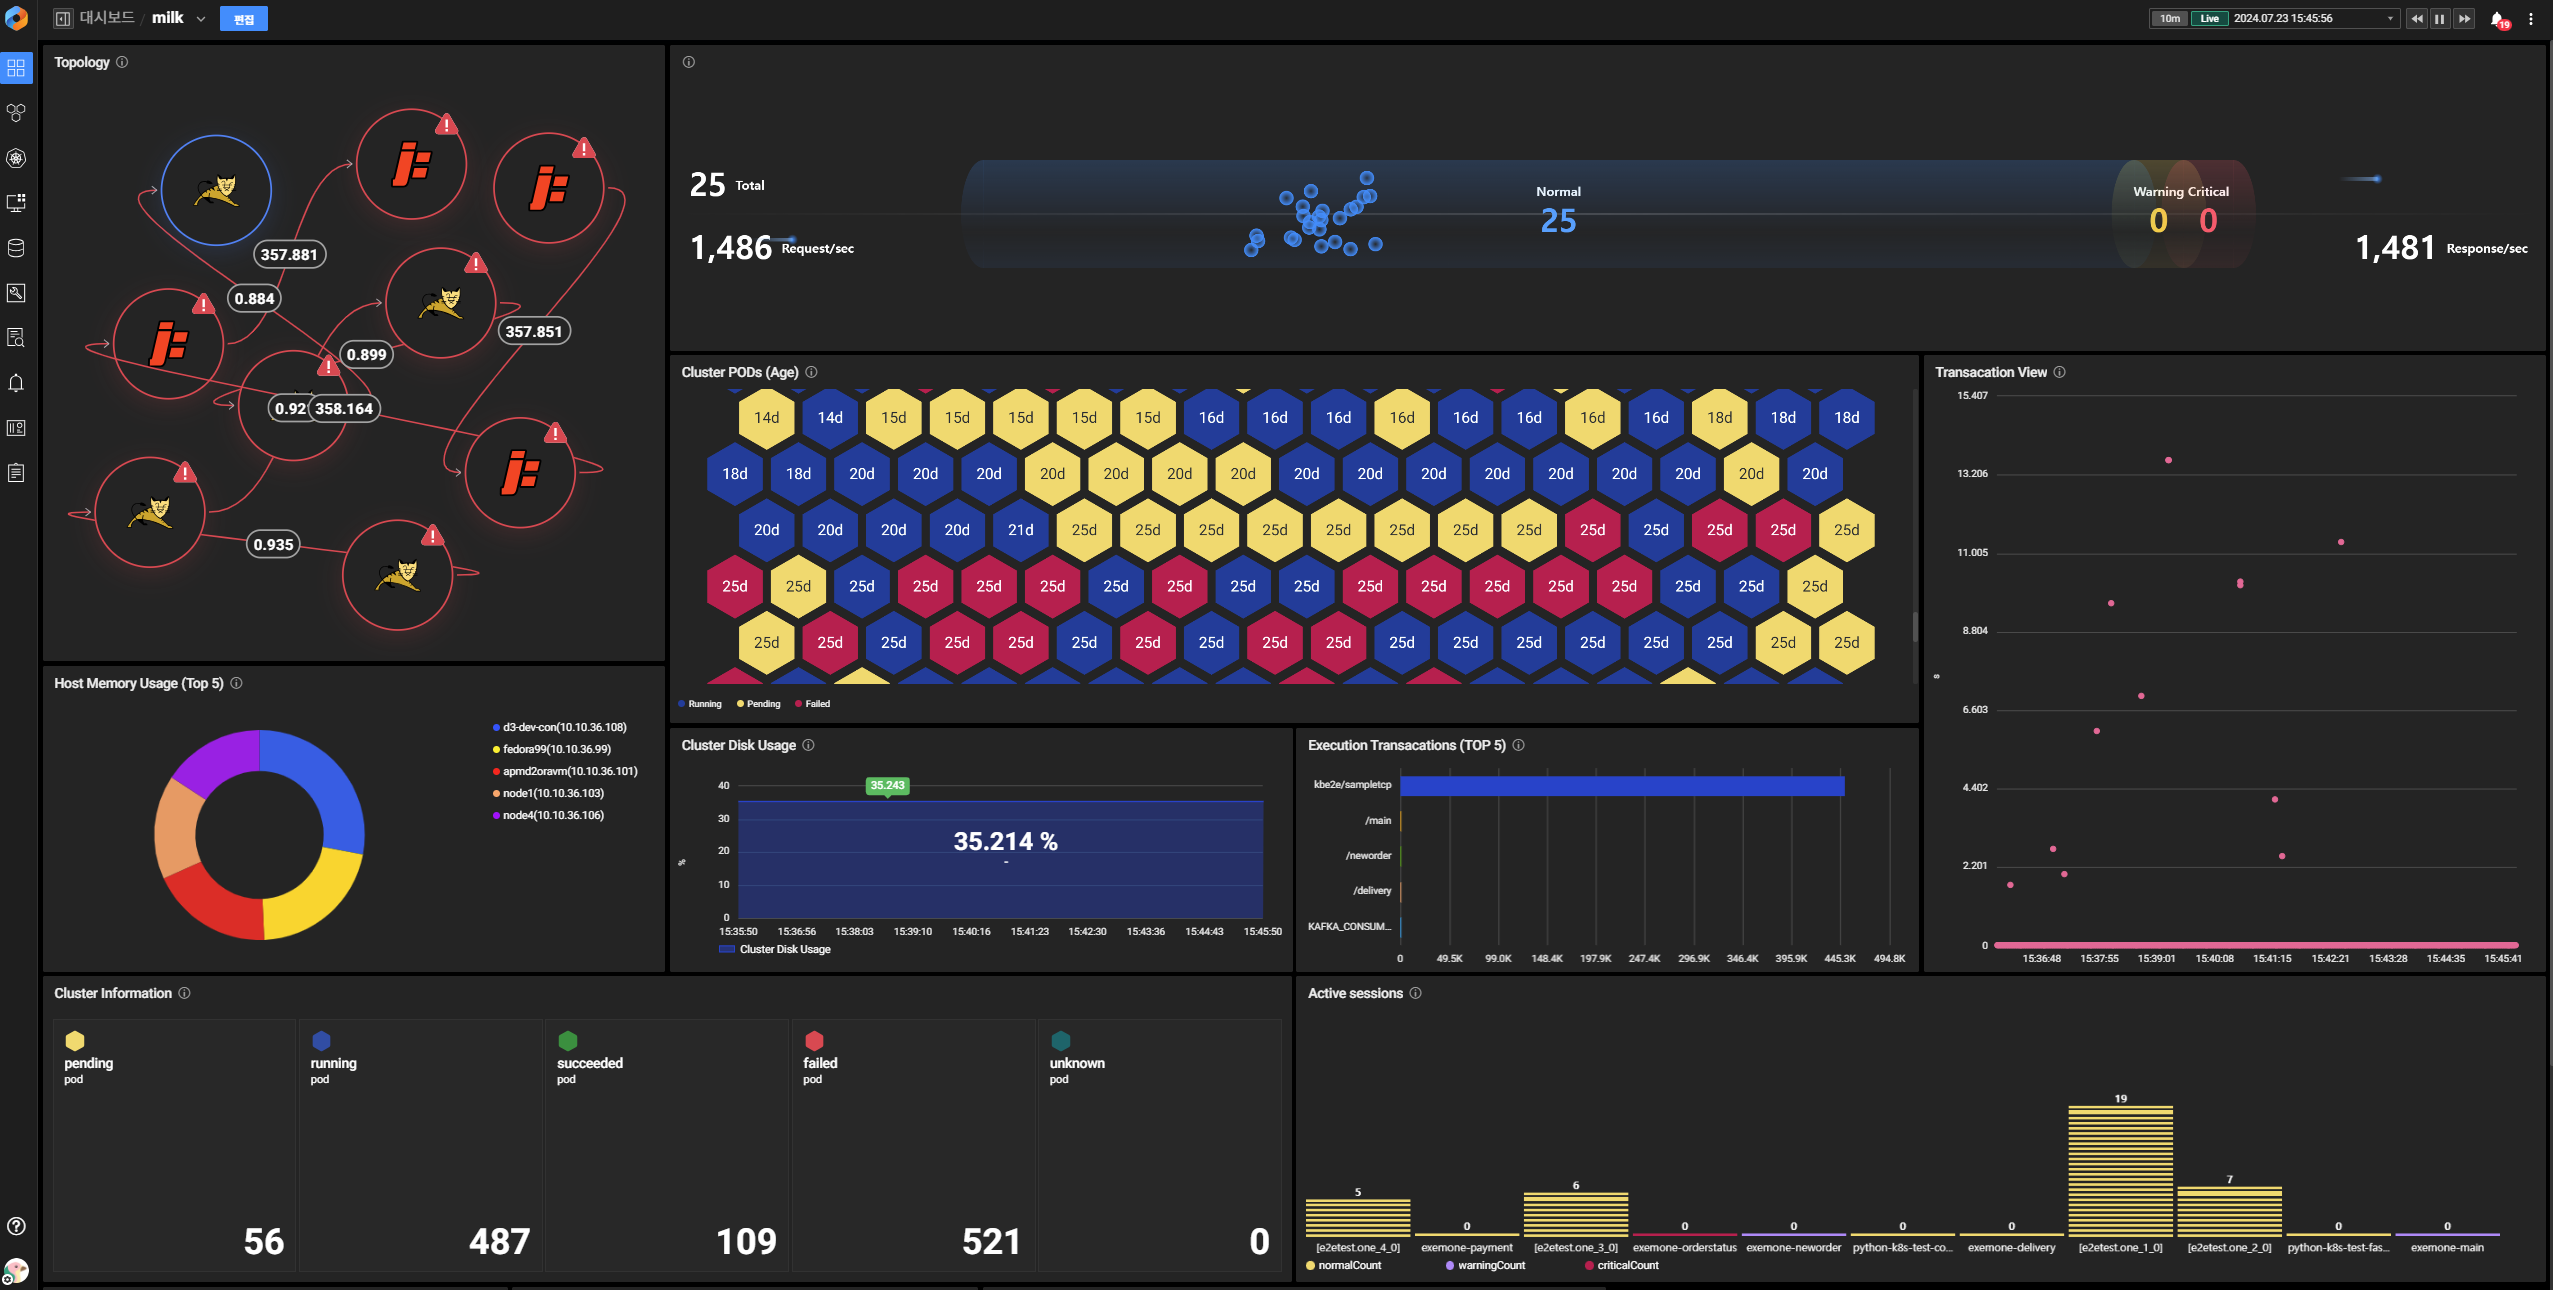Click the database cylinder sidebar icon
This screenshot has height=1290, width=2553.
point(16,248)
